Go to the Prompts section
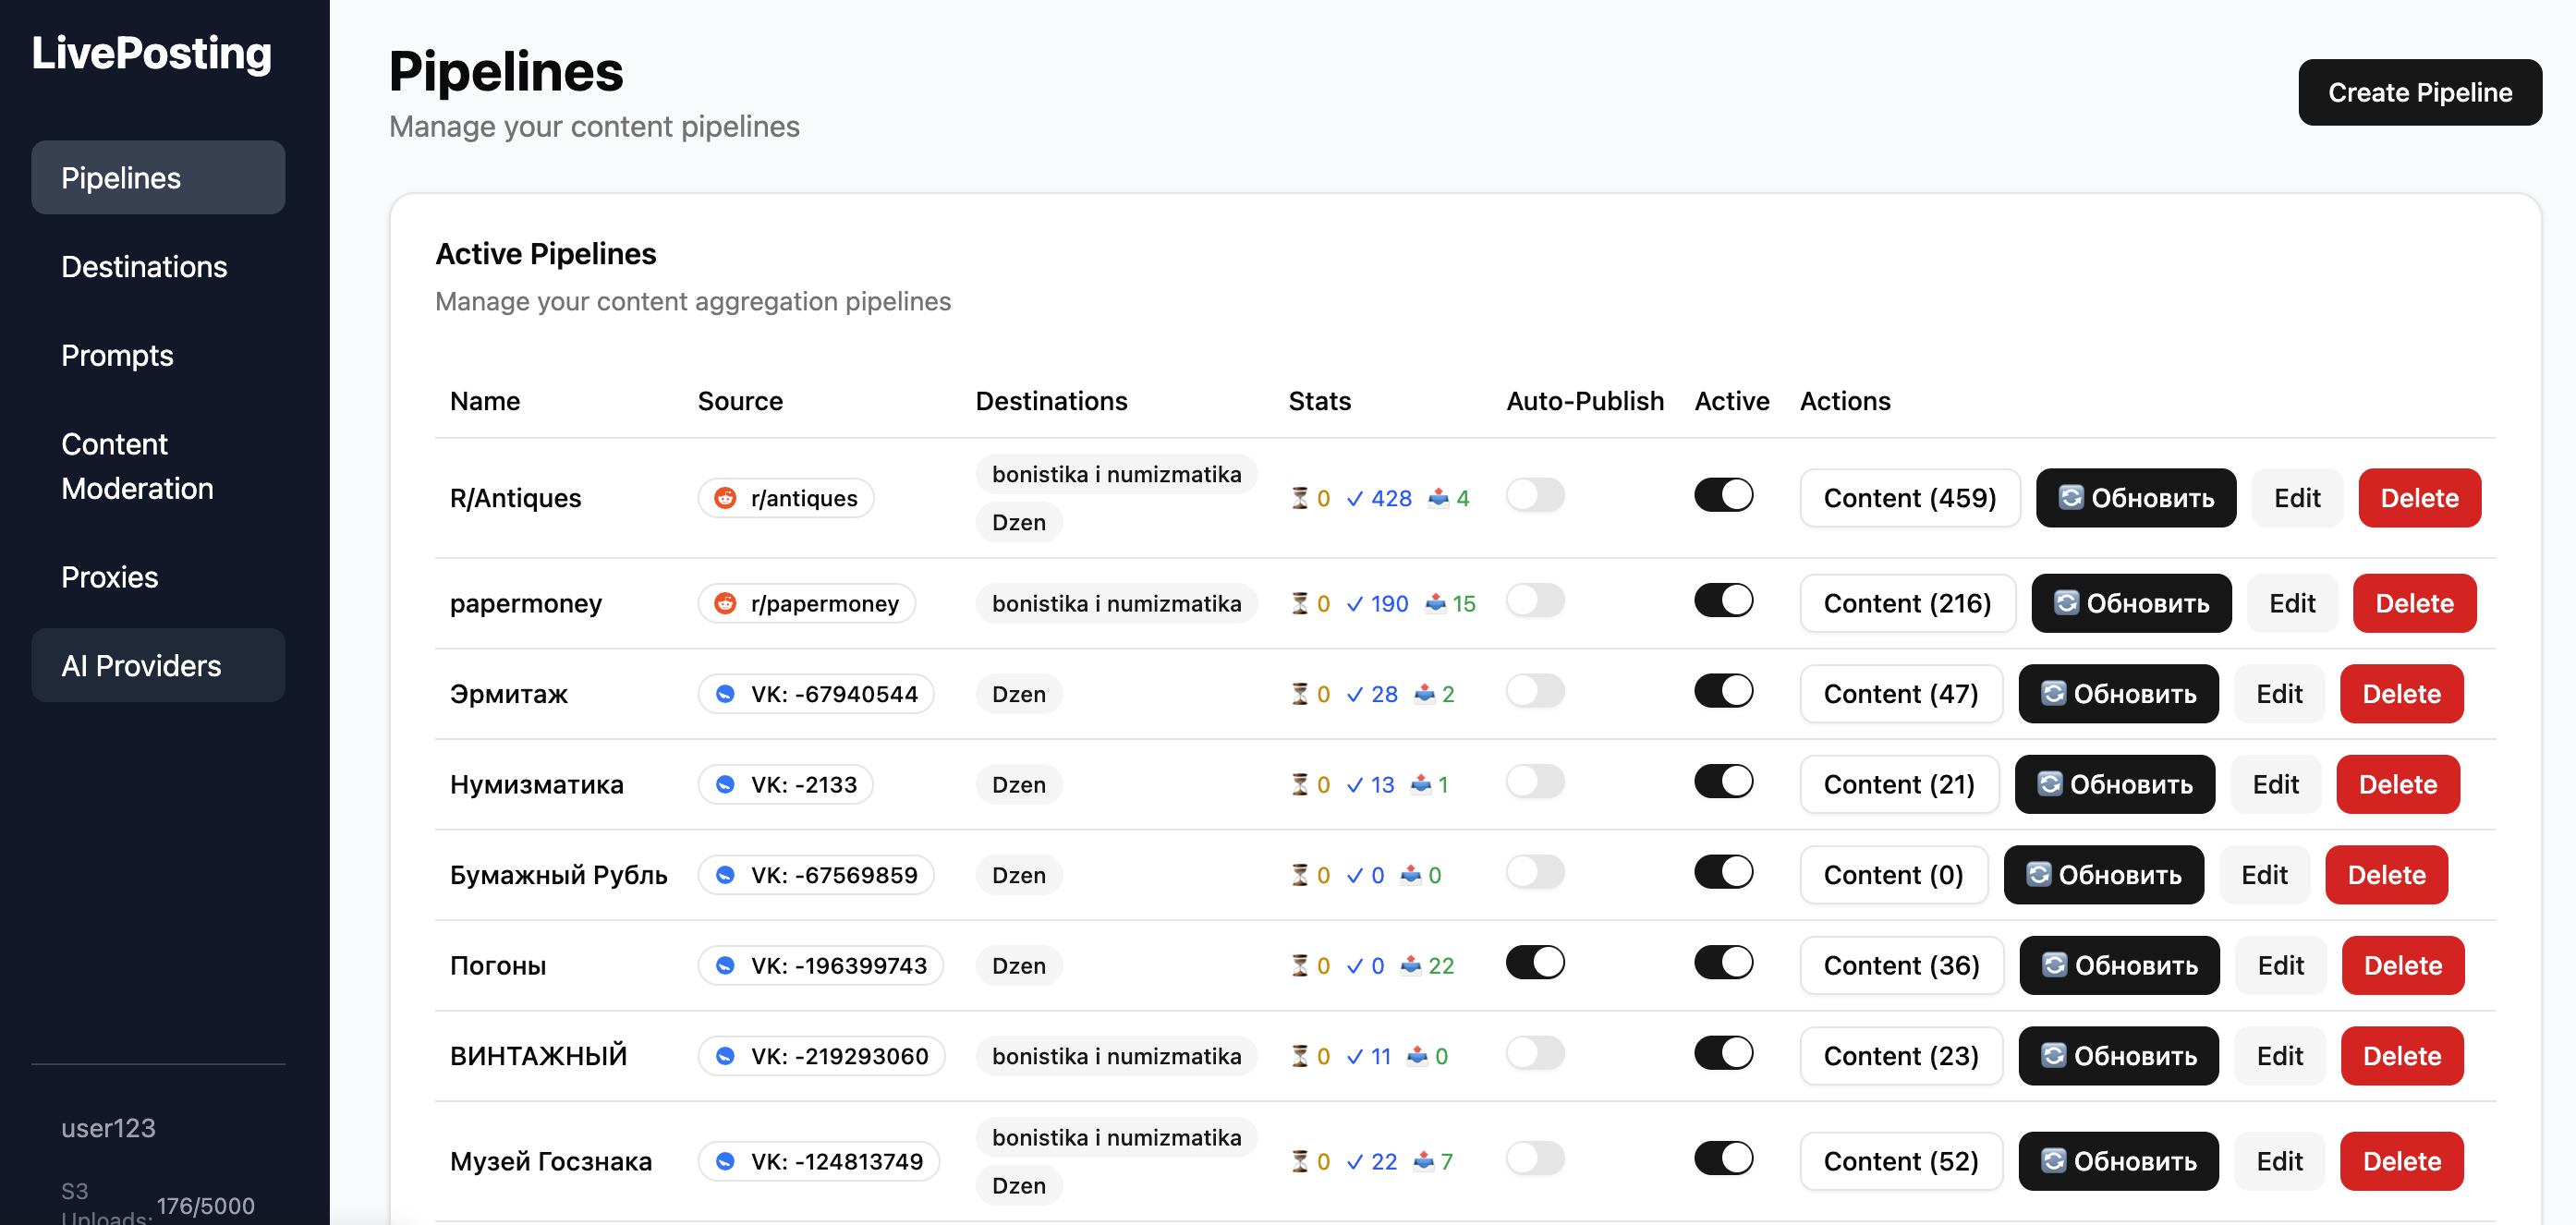2576x1225 pixels. tap(117, 355)
